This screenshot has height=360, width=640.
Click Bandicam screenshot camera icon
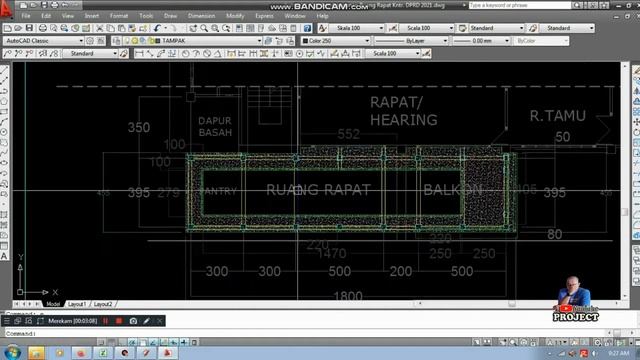tap(133, 321)
